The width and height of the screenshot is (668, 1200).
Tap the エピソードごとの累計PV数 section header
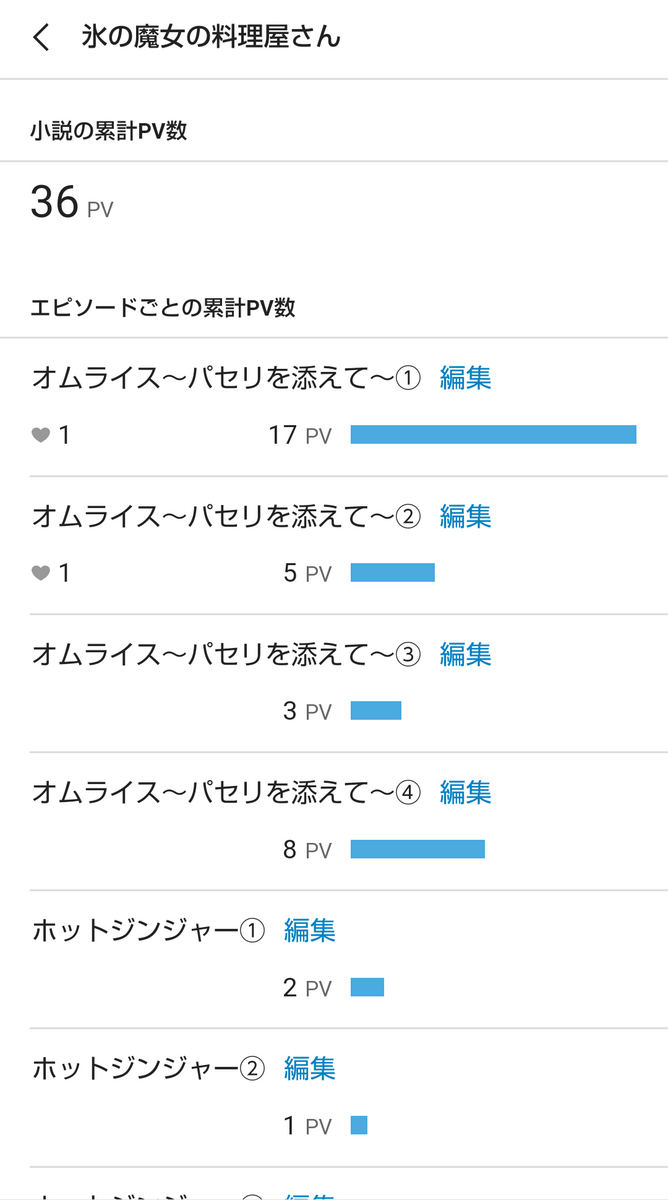click(x=163, y=308)
